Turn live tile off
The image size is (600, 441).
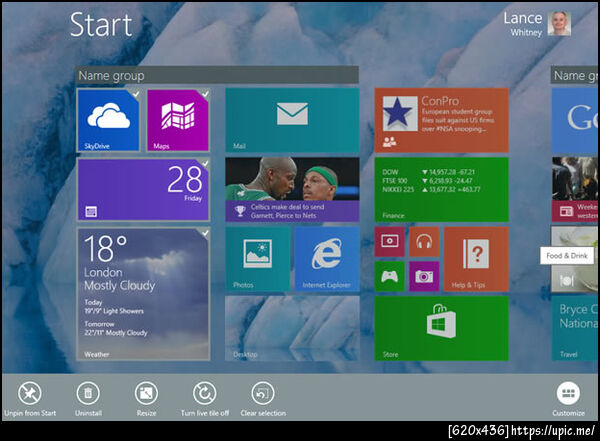205,399
